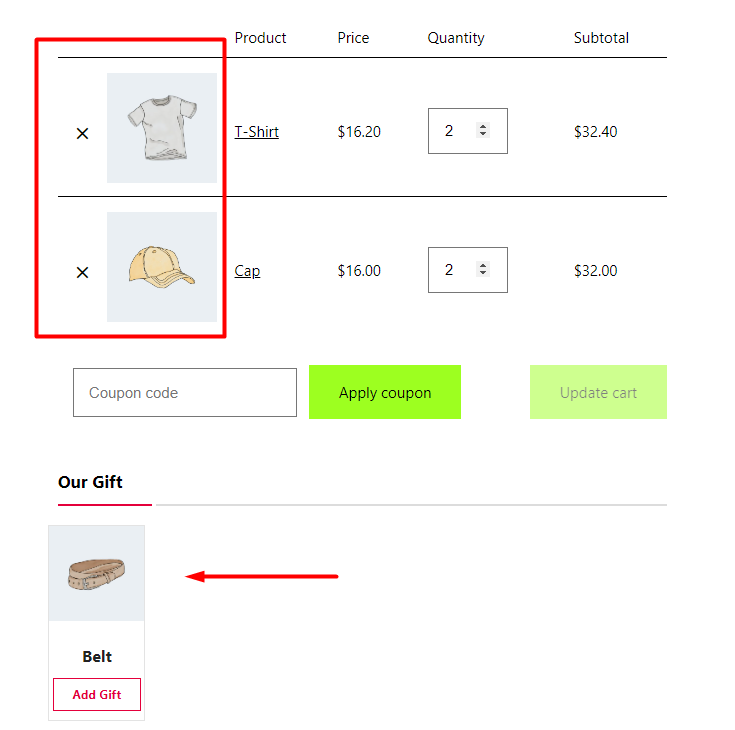
Task: Click into the Coupon code field
Action: (185, 392)
